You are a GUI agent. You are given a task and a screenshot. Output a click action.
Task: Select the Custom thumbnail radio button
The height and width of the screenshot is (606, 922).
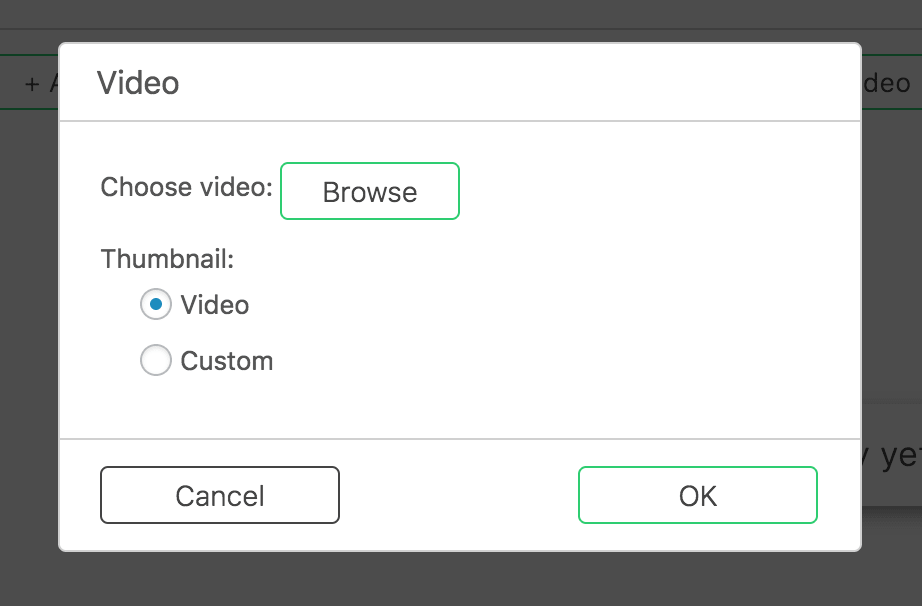coord(156,360)
